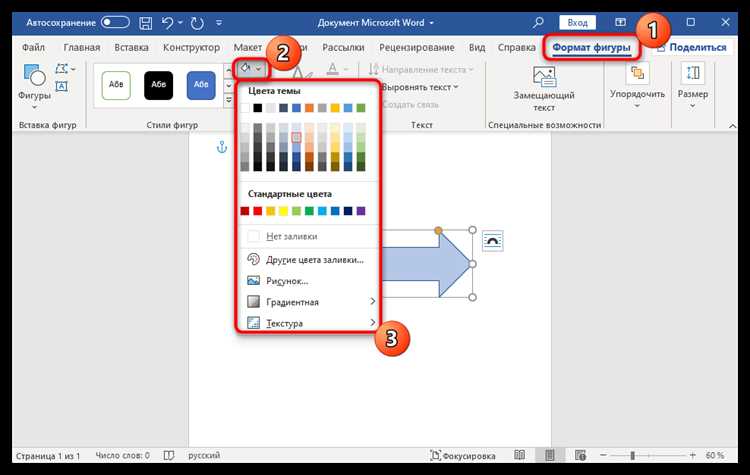Expand the shape styles gallery more button
Screen dimensions: 750x475
(x=229, y=100)
